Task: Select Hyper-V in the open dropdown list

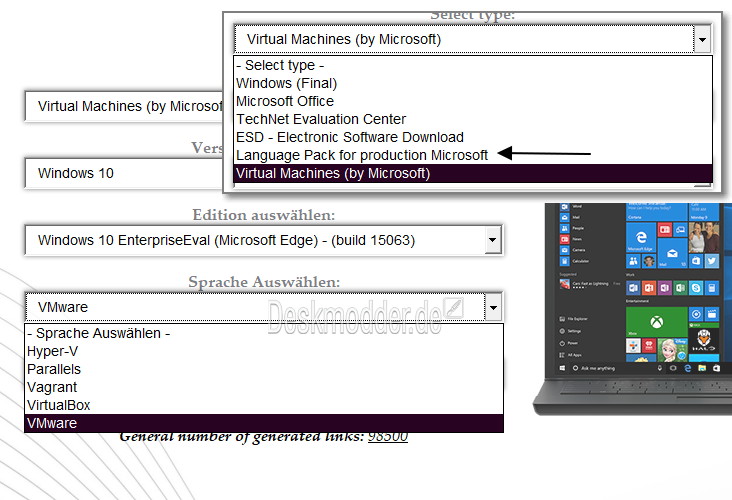Action: tap(52, 351)
